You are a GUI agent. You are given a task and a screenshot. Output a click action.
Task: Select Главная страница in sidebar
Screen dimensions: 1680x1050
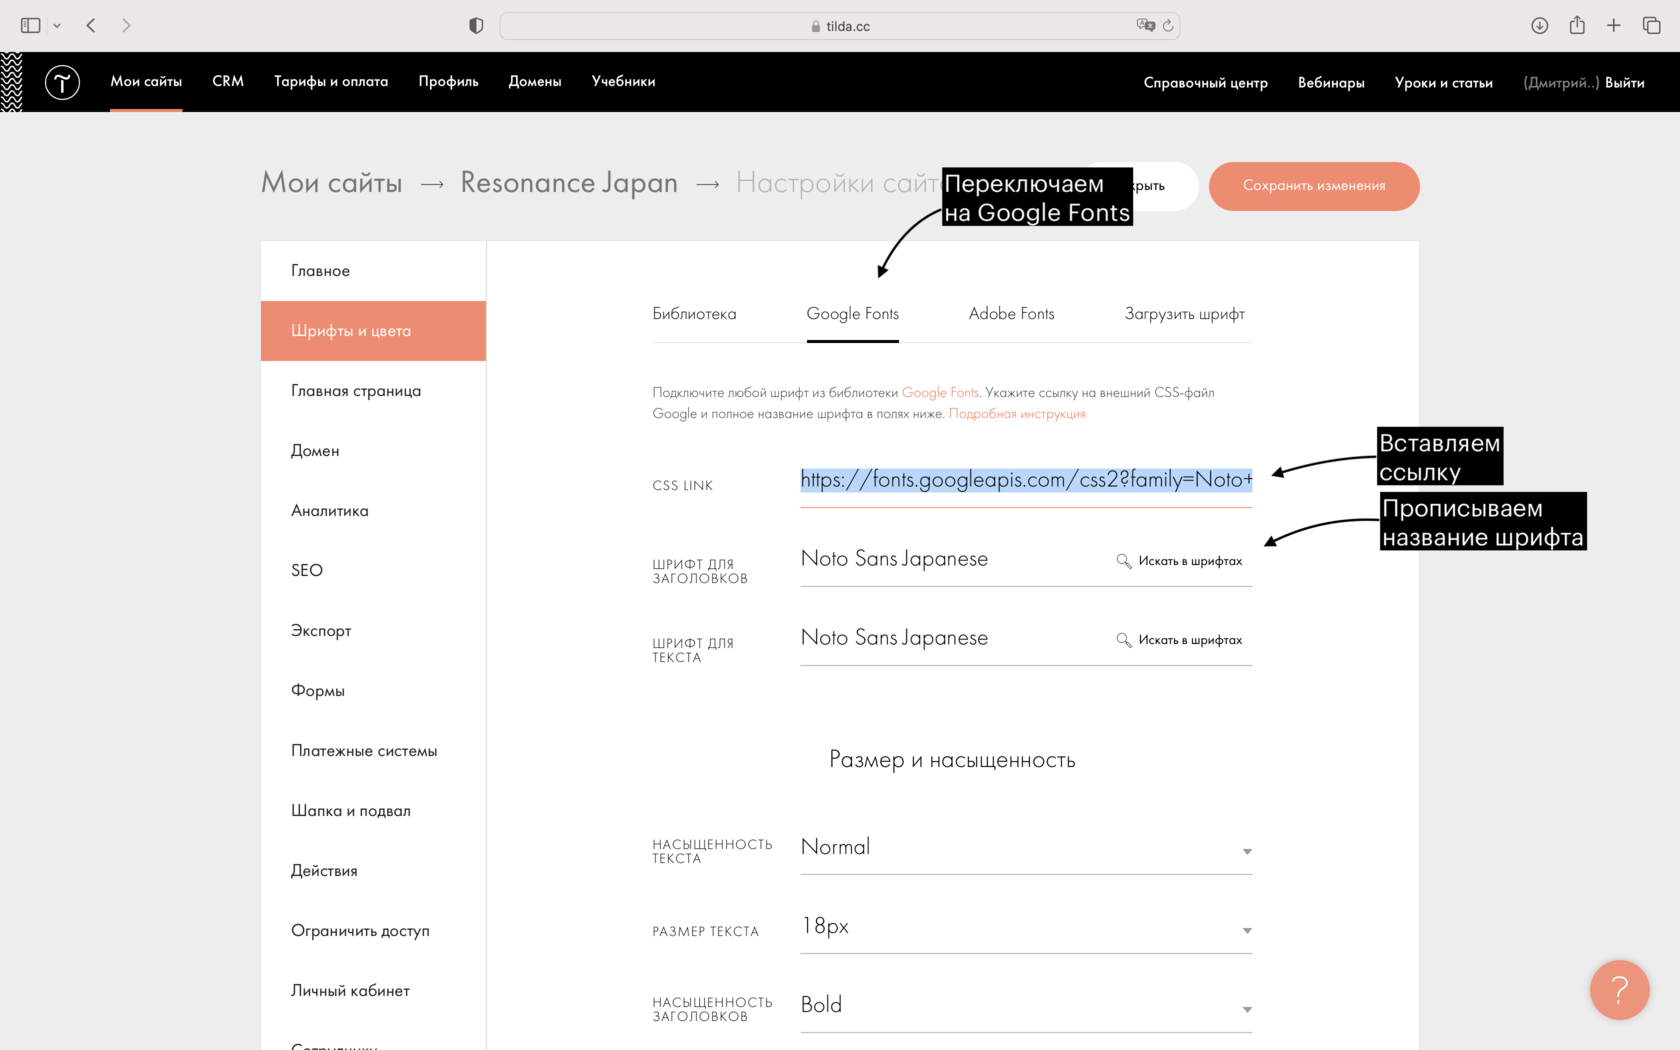373,391
